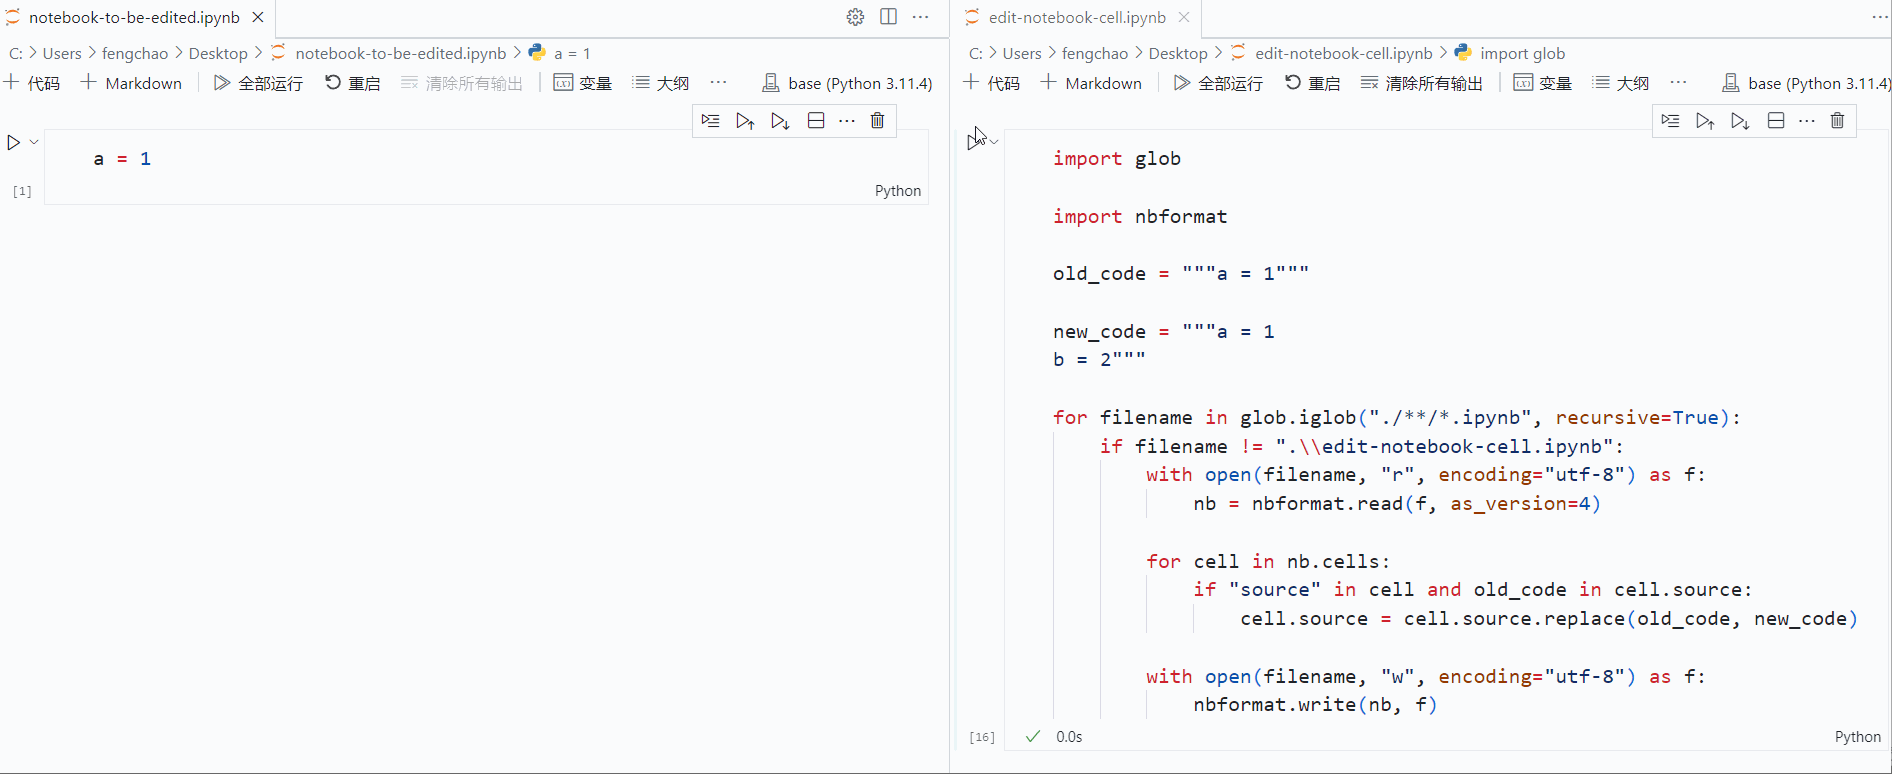Screen dimensions: 1892x774
Task: Expand run options dropdown beside left cell
Action: (x=34, y=142)
